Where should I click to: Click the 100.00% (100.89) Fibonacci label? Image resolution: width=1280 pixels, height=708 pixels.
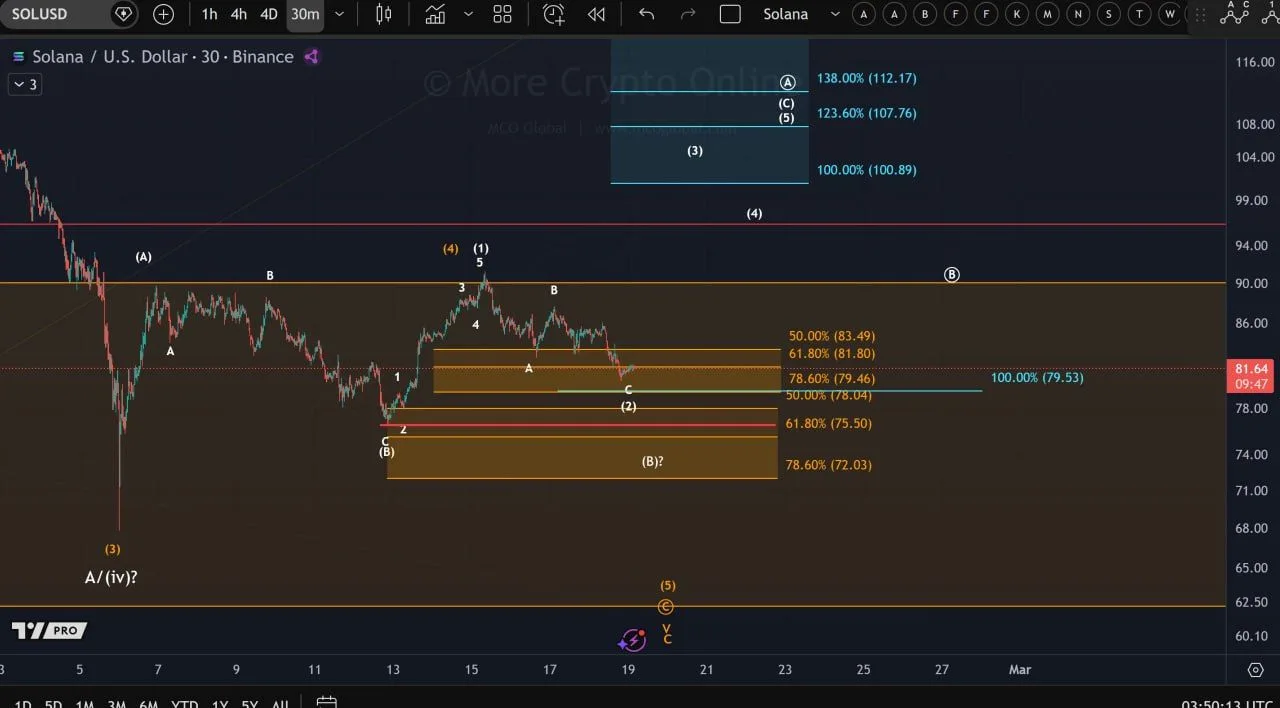(x=866, y=170)
